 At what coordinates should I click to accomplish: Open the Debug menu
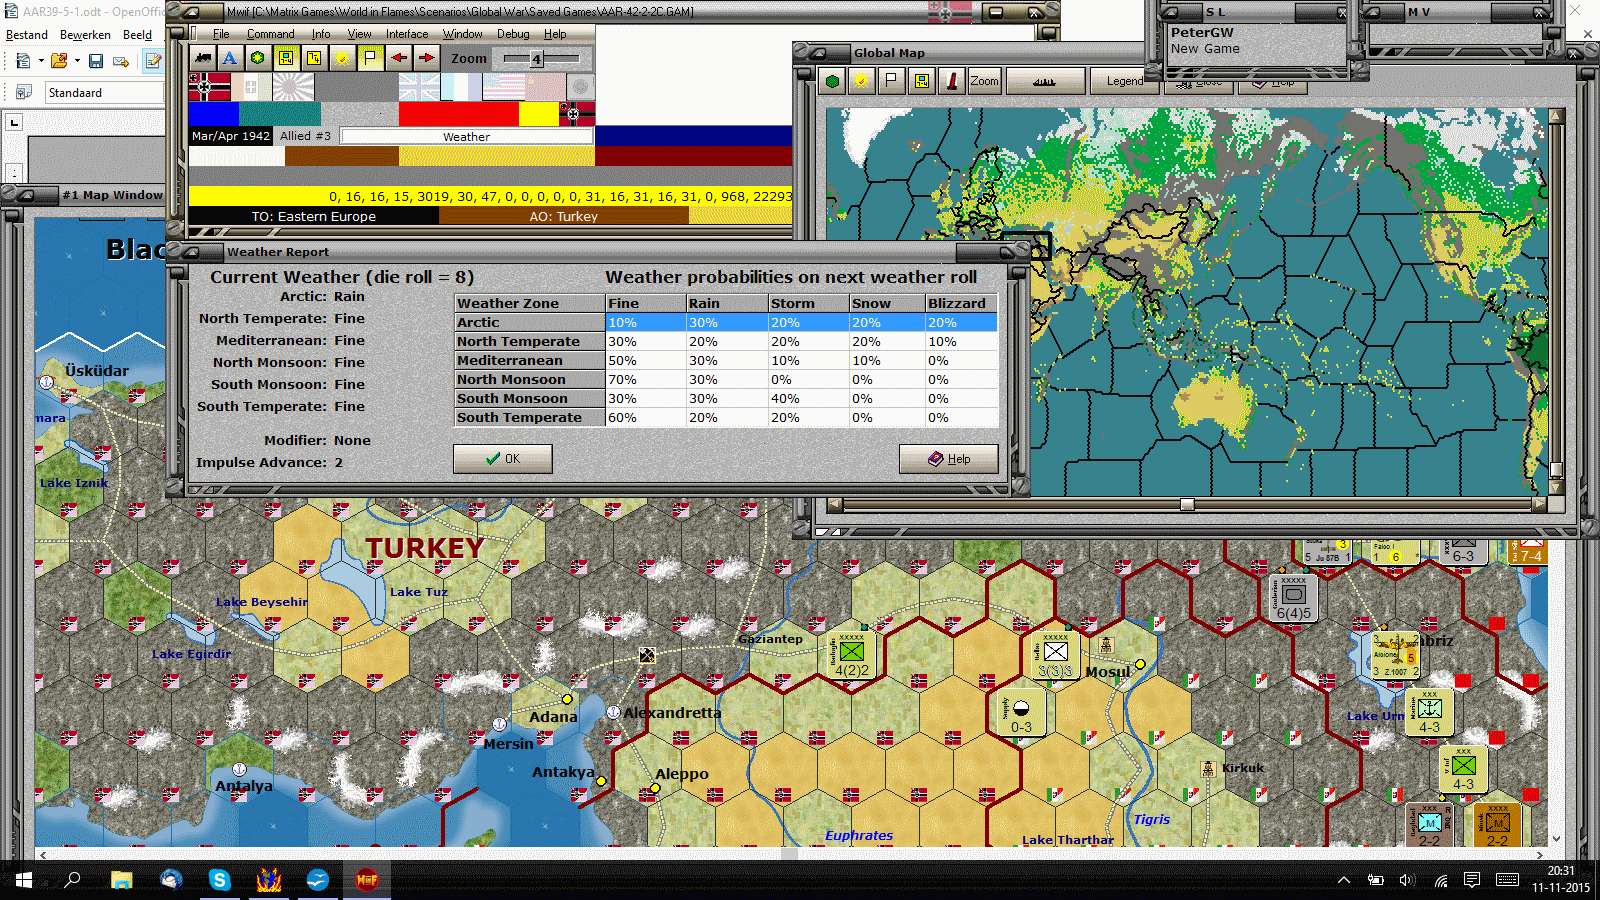[x=513, y=34]
